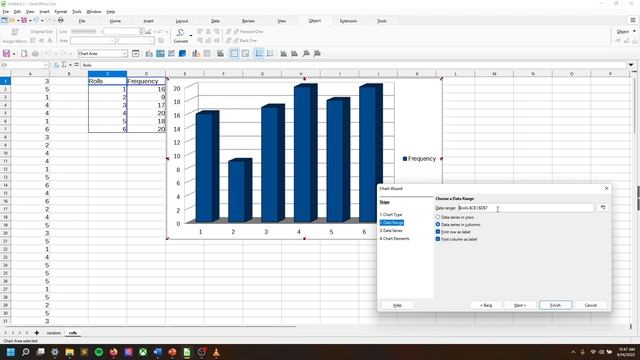Switch to the random sheet tab
This screenshot has height=360, width=640.
(x=53, y=333)
